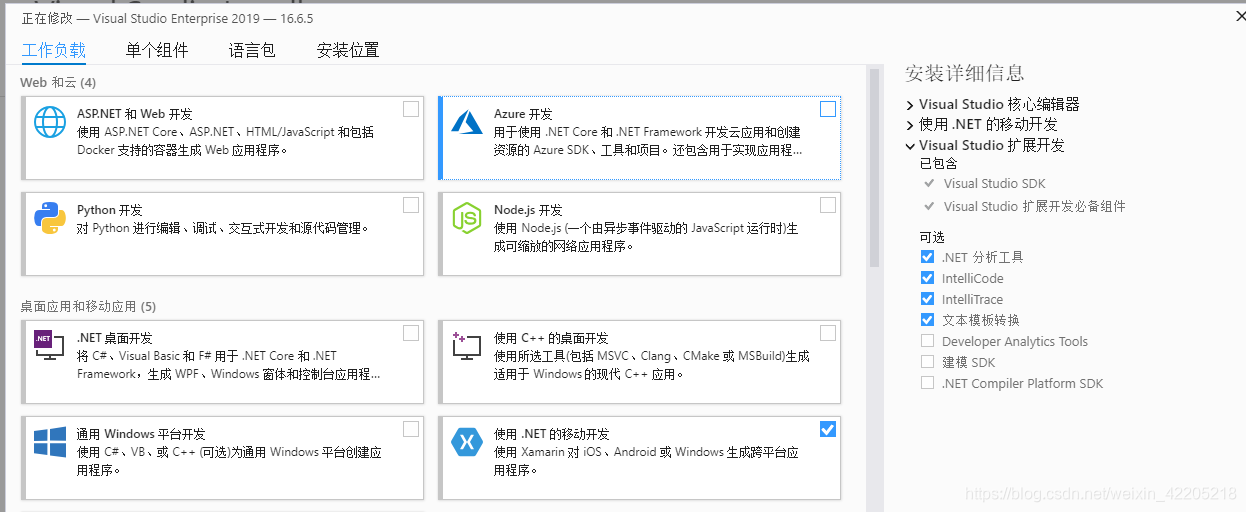This screenshot has height=512, width=1246.
Task: Check the 通用 Windows 平台开发 checkbox
Action: click(411, 429)
